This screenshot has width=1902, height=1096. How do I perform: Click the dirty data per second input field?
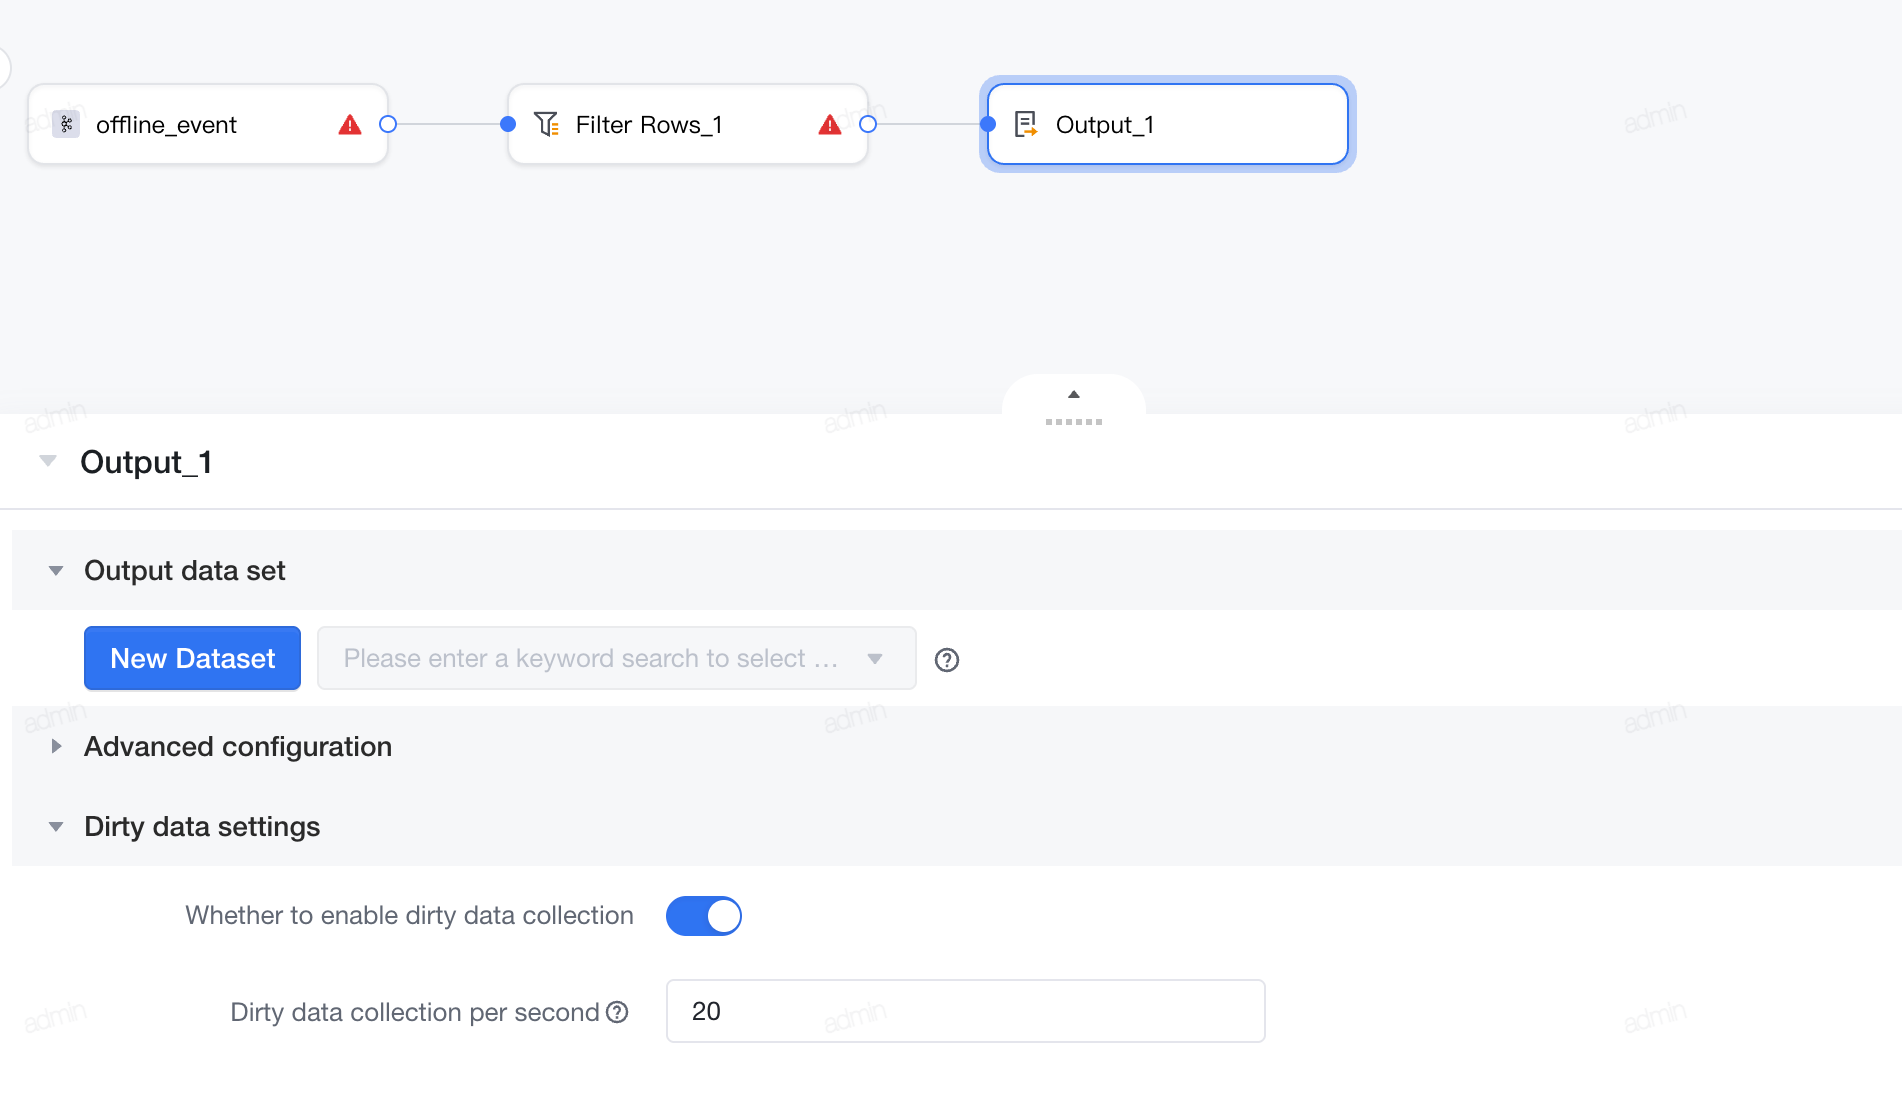[x=965, y=1011]
